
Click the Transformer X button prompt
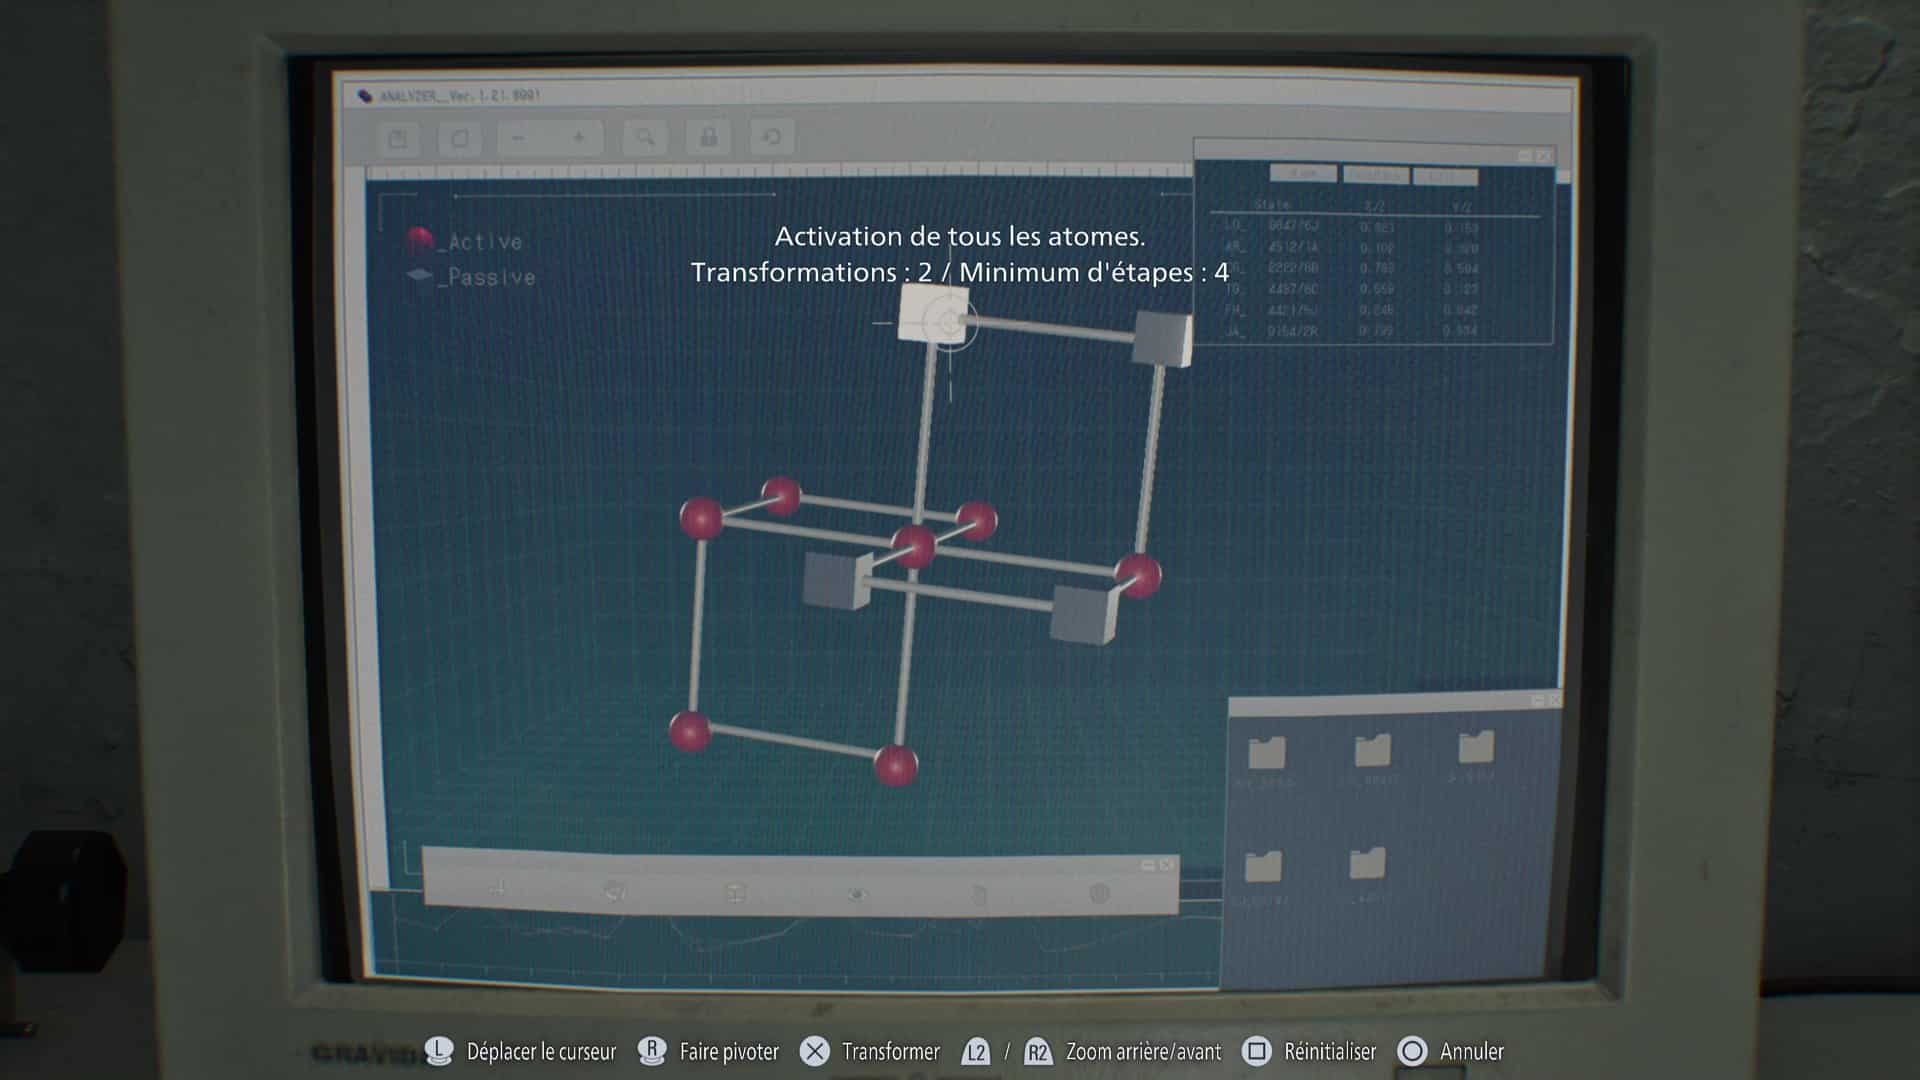point(815,1051)
